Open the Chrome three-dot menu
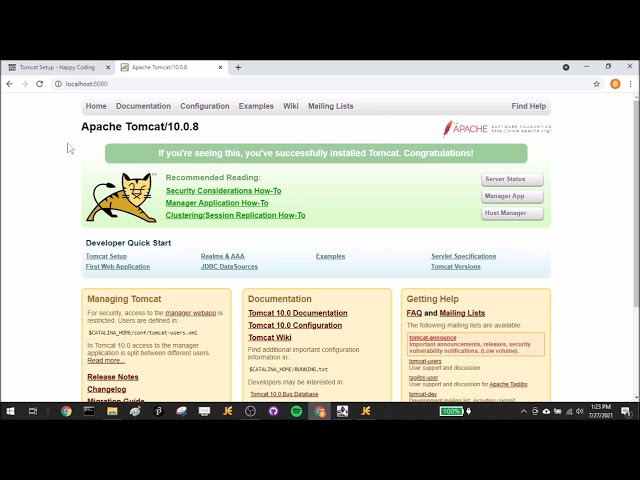Viewport: 640px width, 480px height. tap(631, 84)
